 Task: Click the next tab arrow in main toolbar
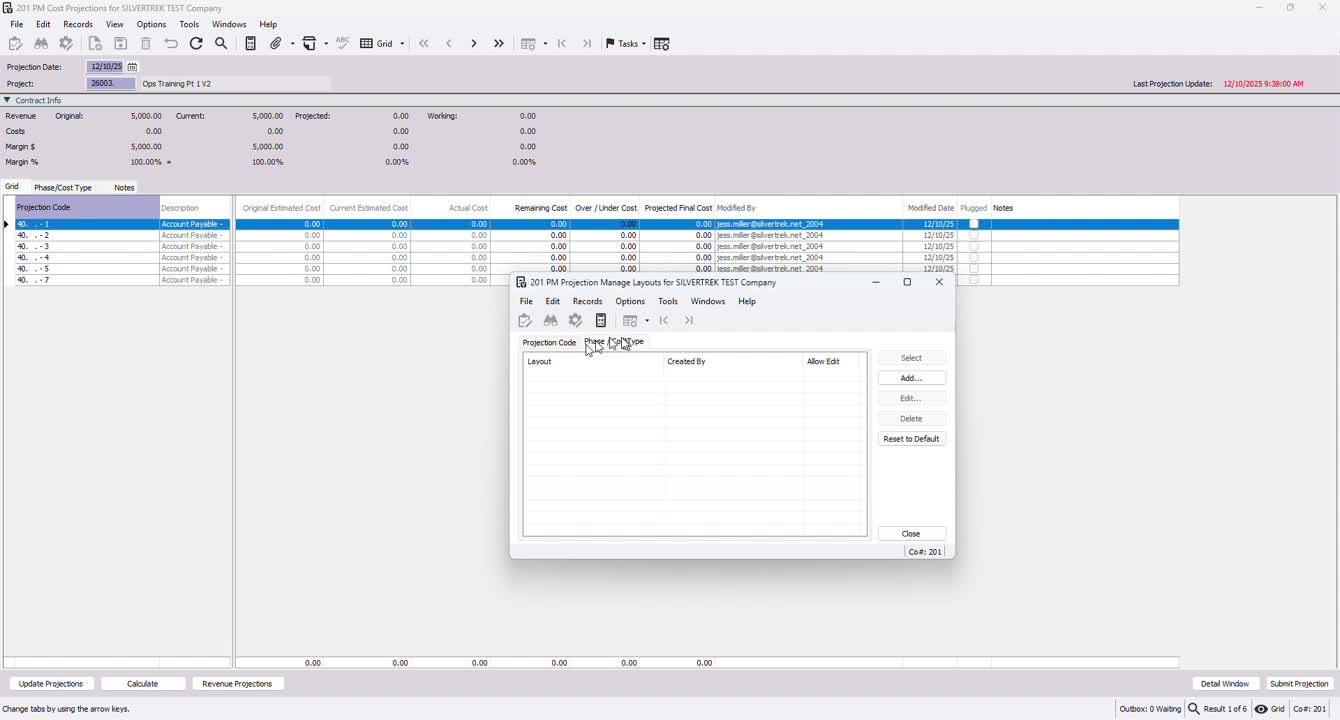[587, 44]
